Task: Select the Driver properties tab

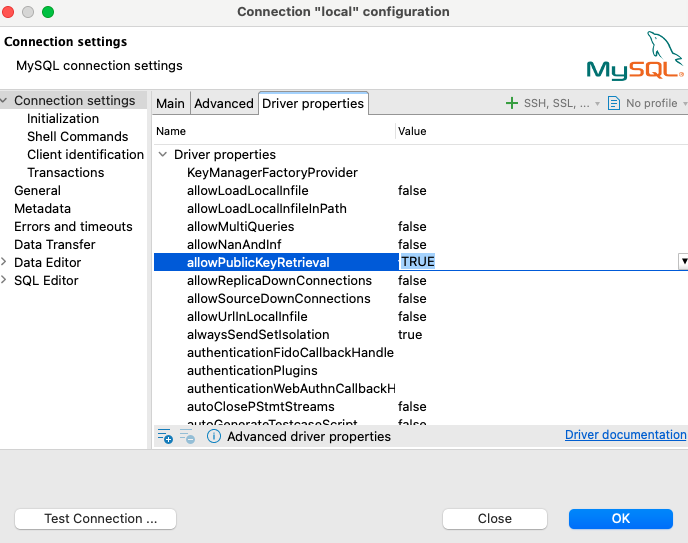Action: point(313,104)
